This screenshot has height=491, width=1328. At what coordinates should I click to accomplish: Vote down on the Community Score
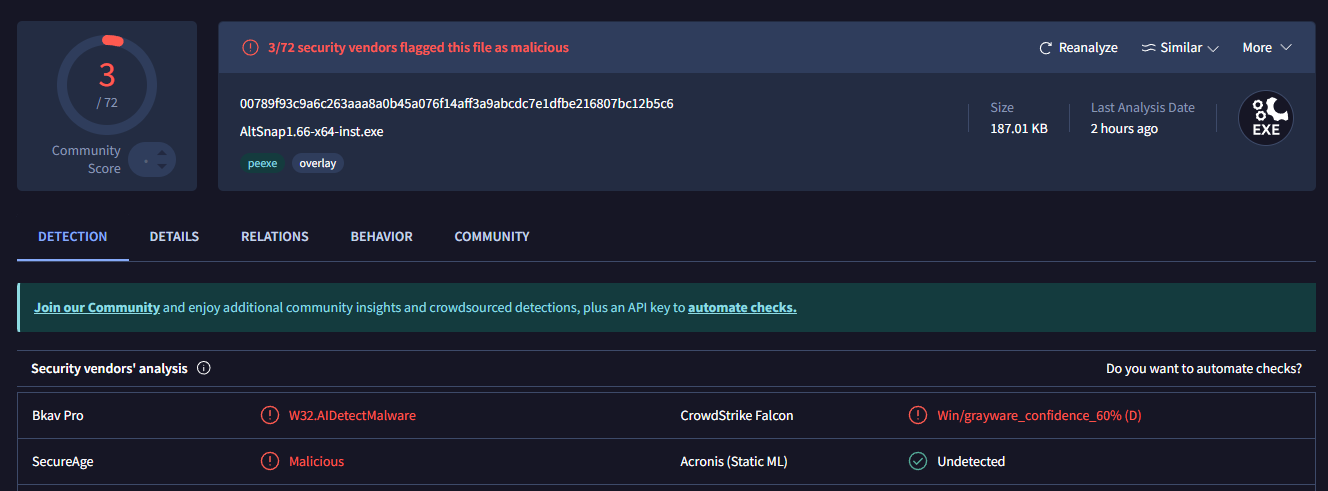[162, 166]
